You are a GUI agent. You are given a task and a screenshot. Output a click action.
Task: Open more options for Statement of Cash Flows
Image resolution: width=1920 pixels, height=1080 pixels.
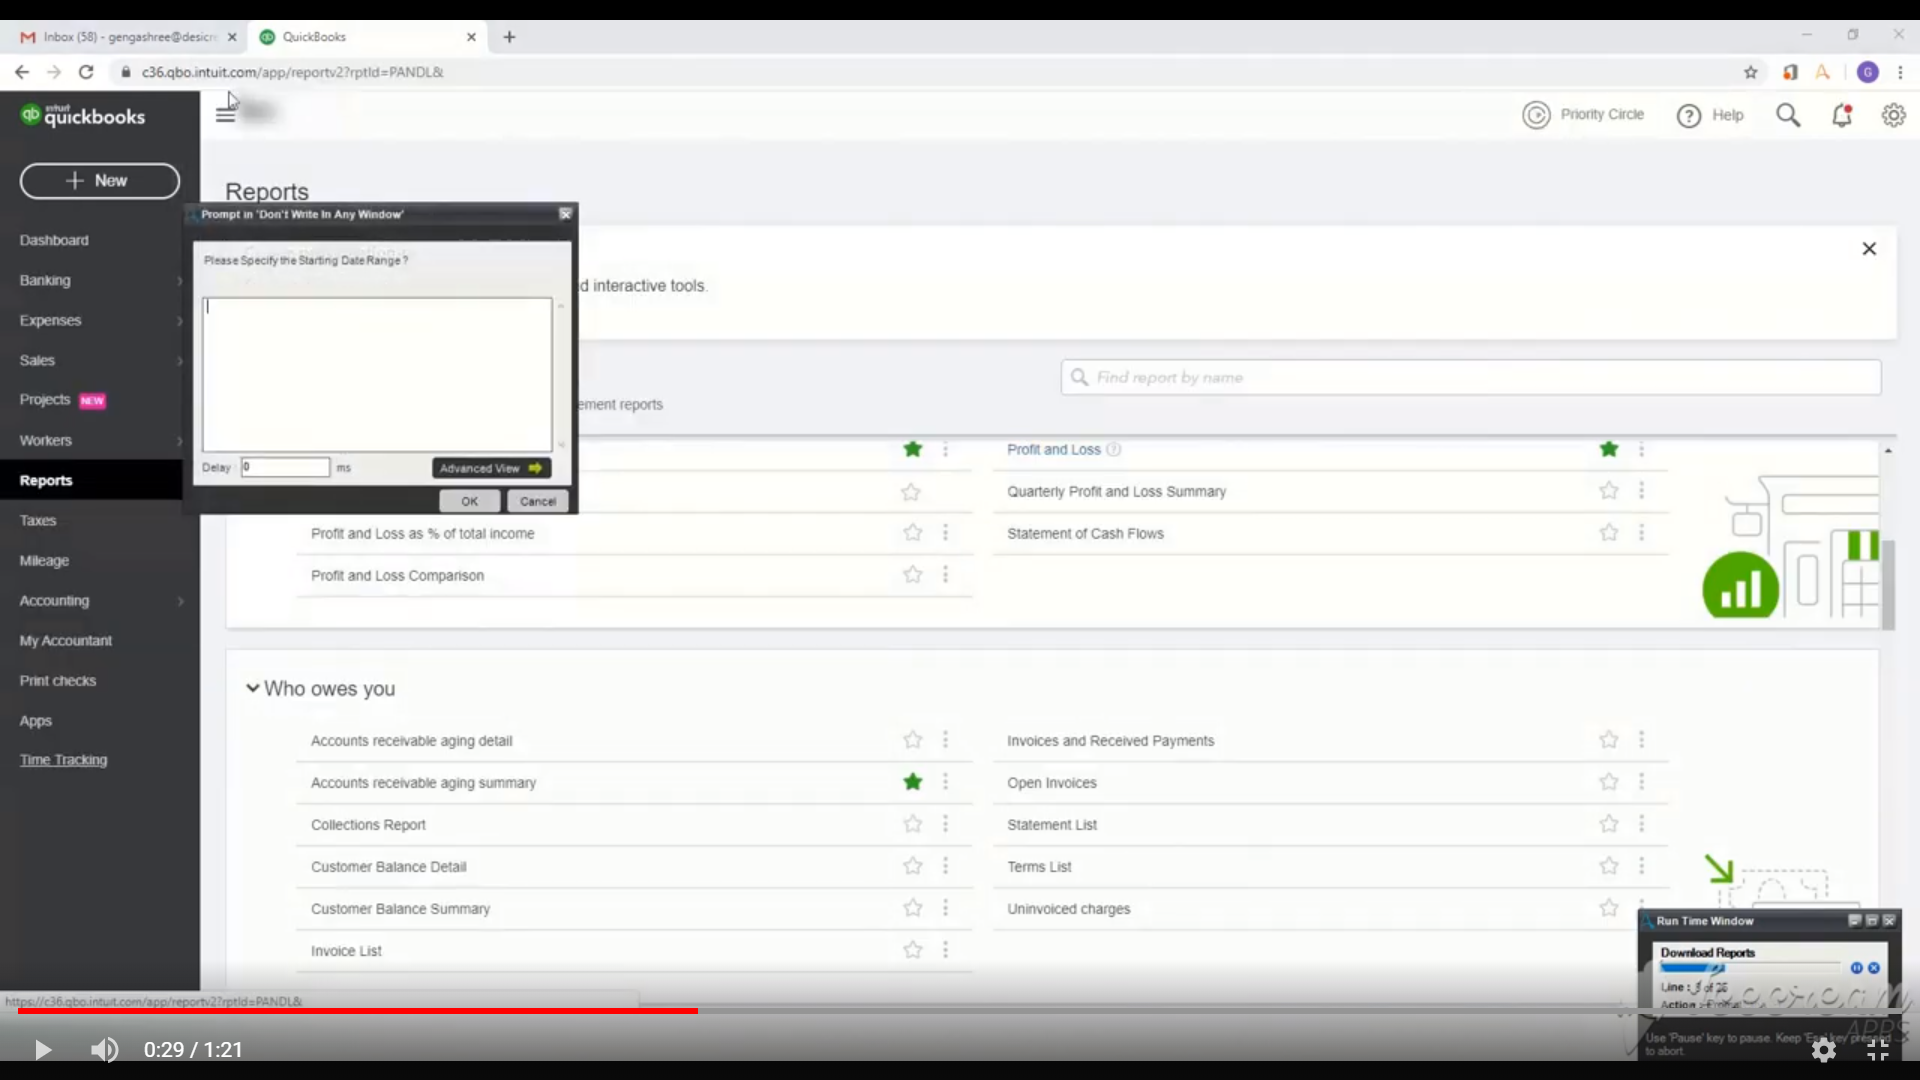(1641, 533)
